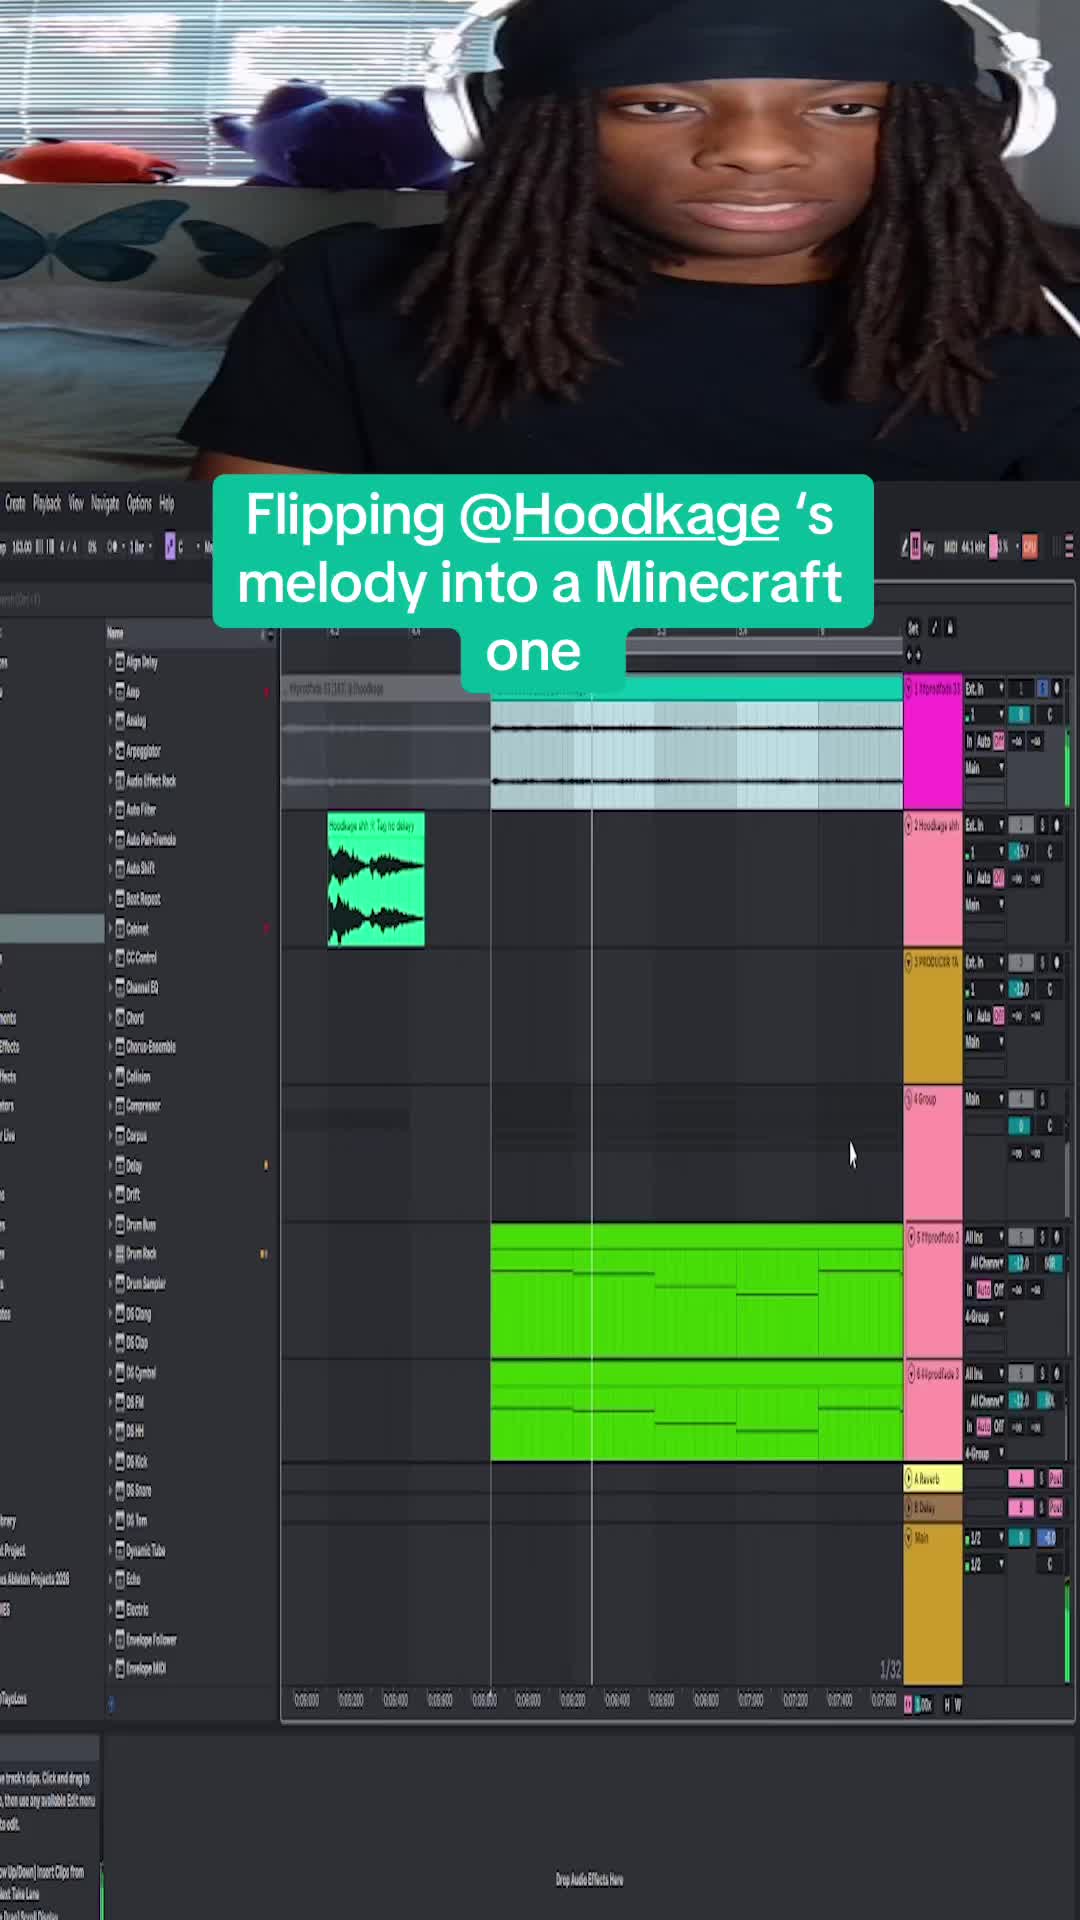Viewport: 1080px width, 1920px height.
Task: Select the green MIDI clip on track 5
Action: (x=697, y=1290)
